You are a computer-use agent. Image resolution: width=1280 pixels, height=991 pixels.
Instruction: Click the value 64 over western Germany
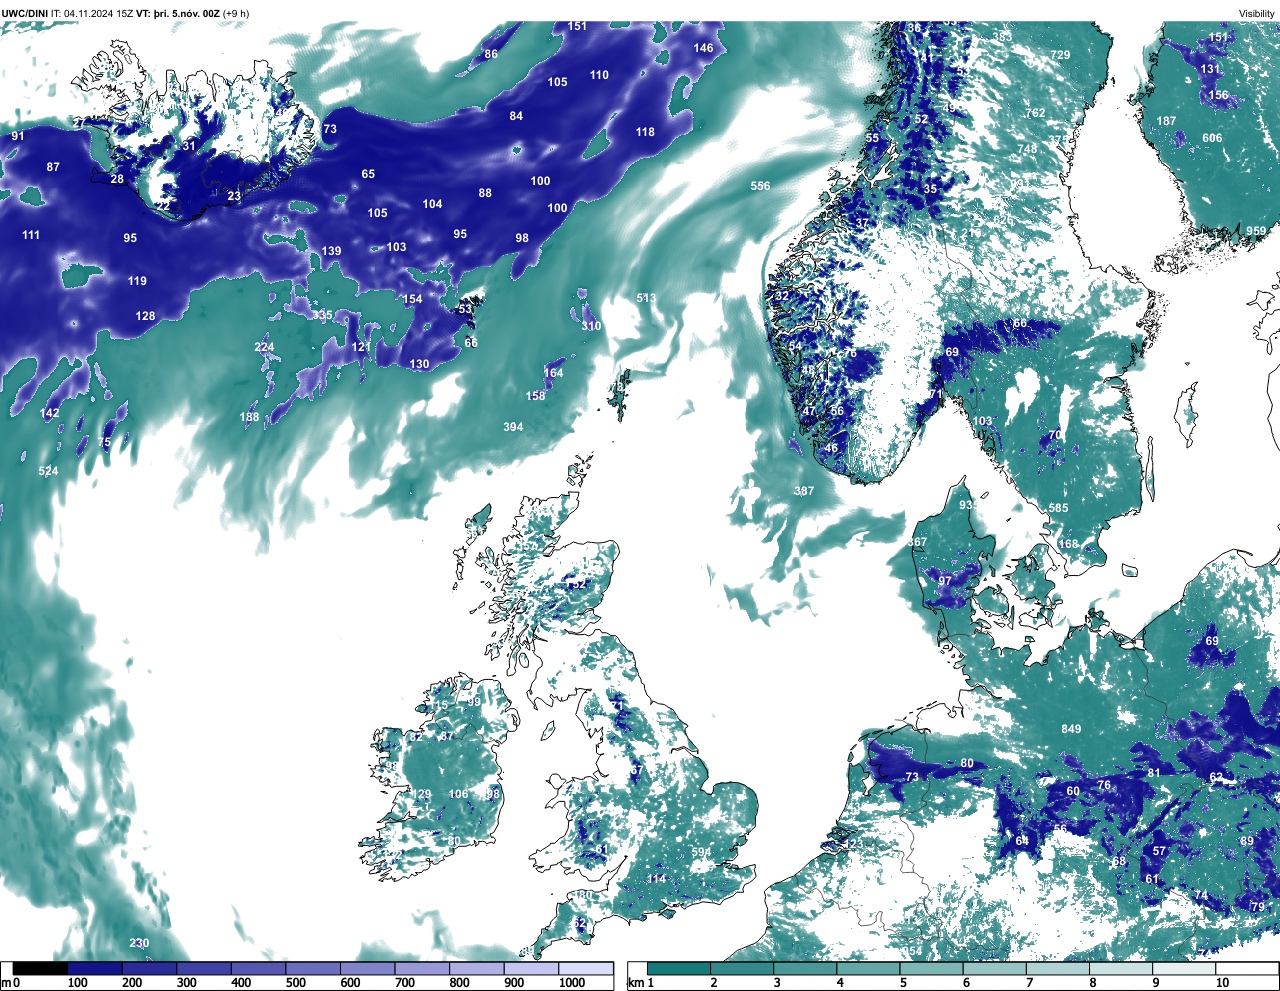[x=1022, y=841]
